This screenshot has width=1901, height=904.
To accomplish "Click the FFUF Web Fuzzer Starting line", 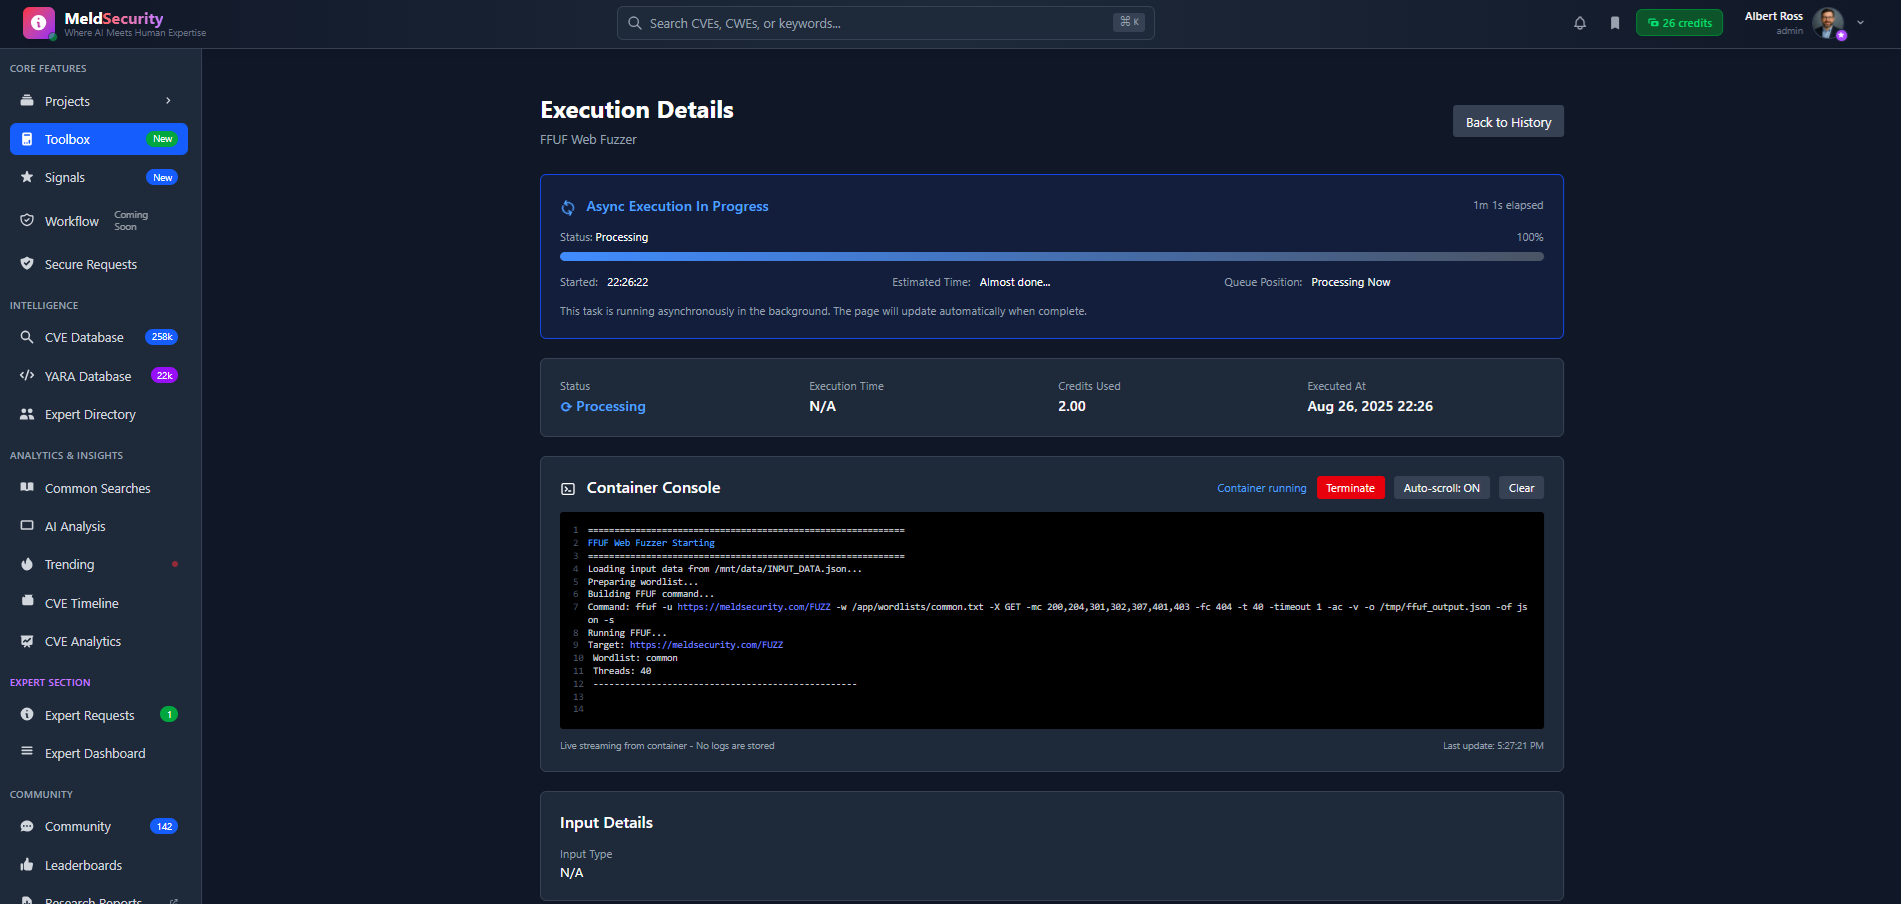I will tap(651, 543).
